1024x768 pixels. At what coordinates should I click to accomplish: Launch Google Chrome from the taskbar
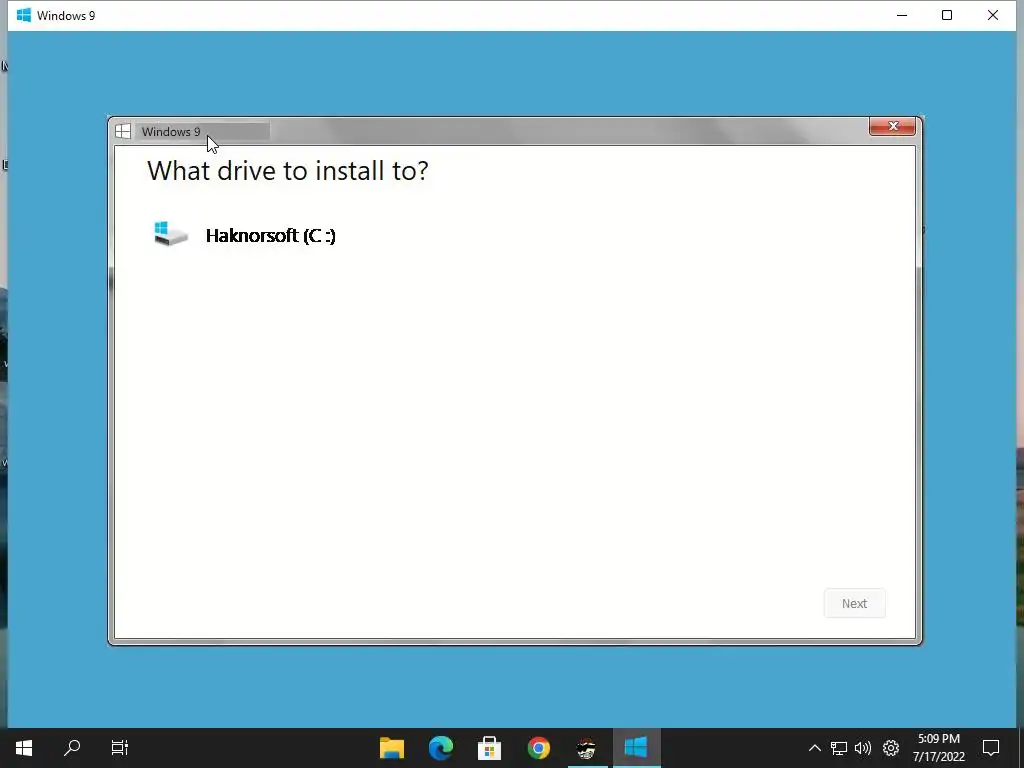click(x=538, y=748)
